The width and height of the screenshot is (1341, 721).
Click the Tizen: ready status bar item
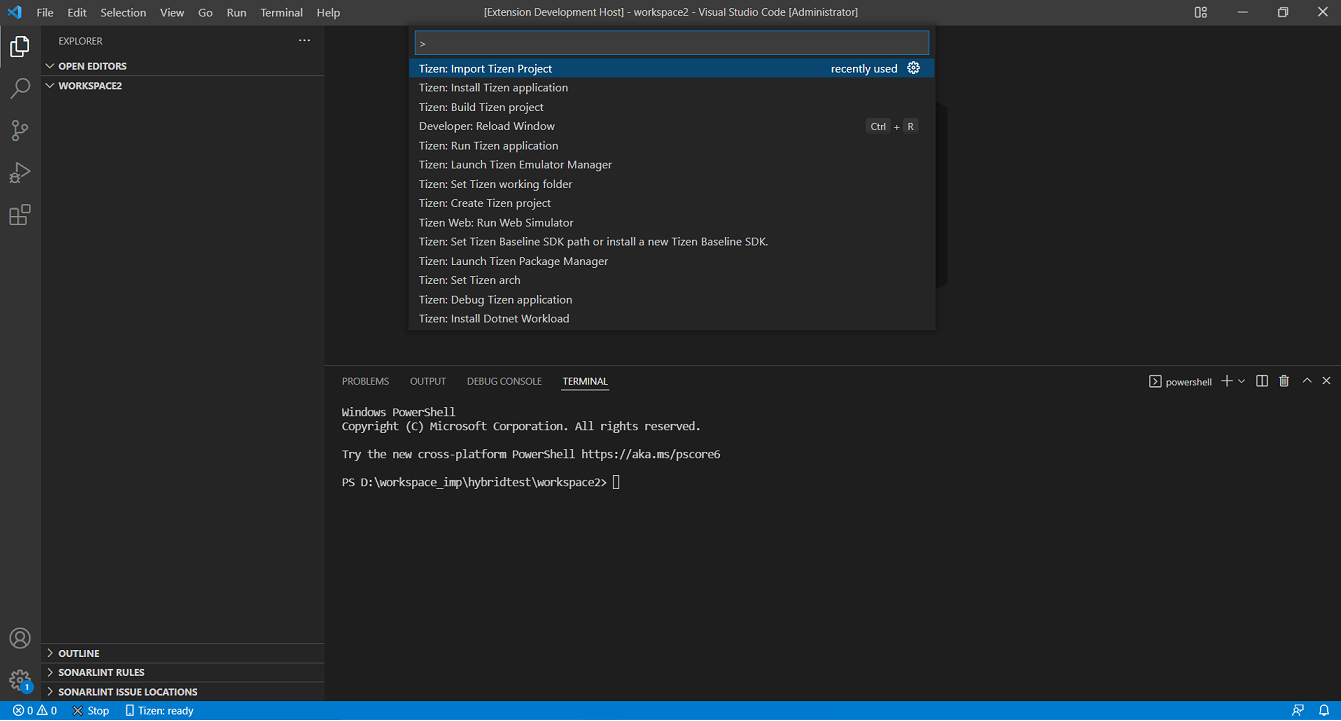pos(158,710)
